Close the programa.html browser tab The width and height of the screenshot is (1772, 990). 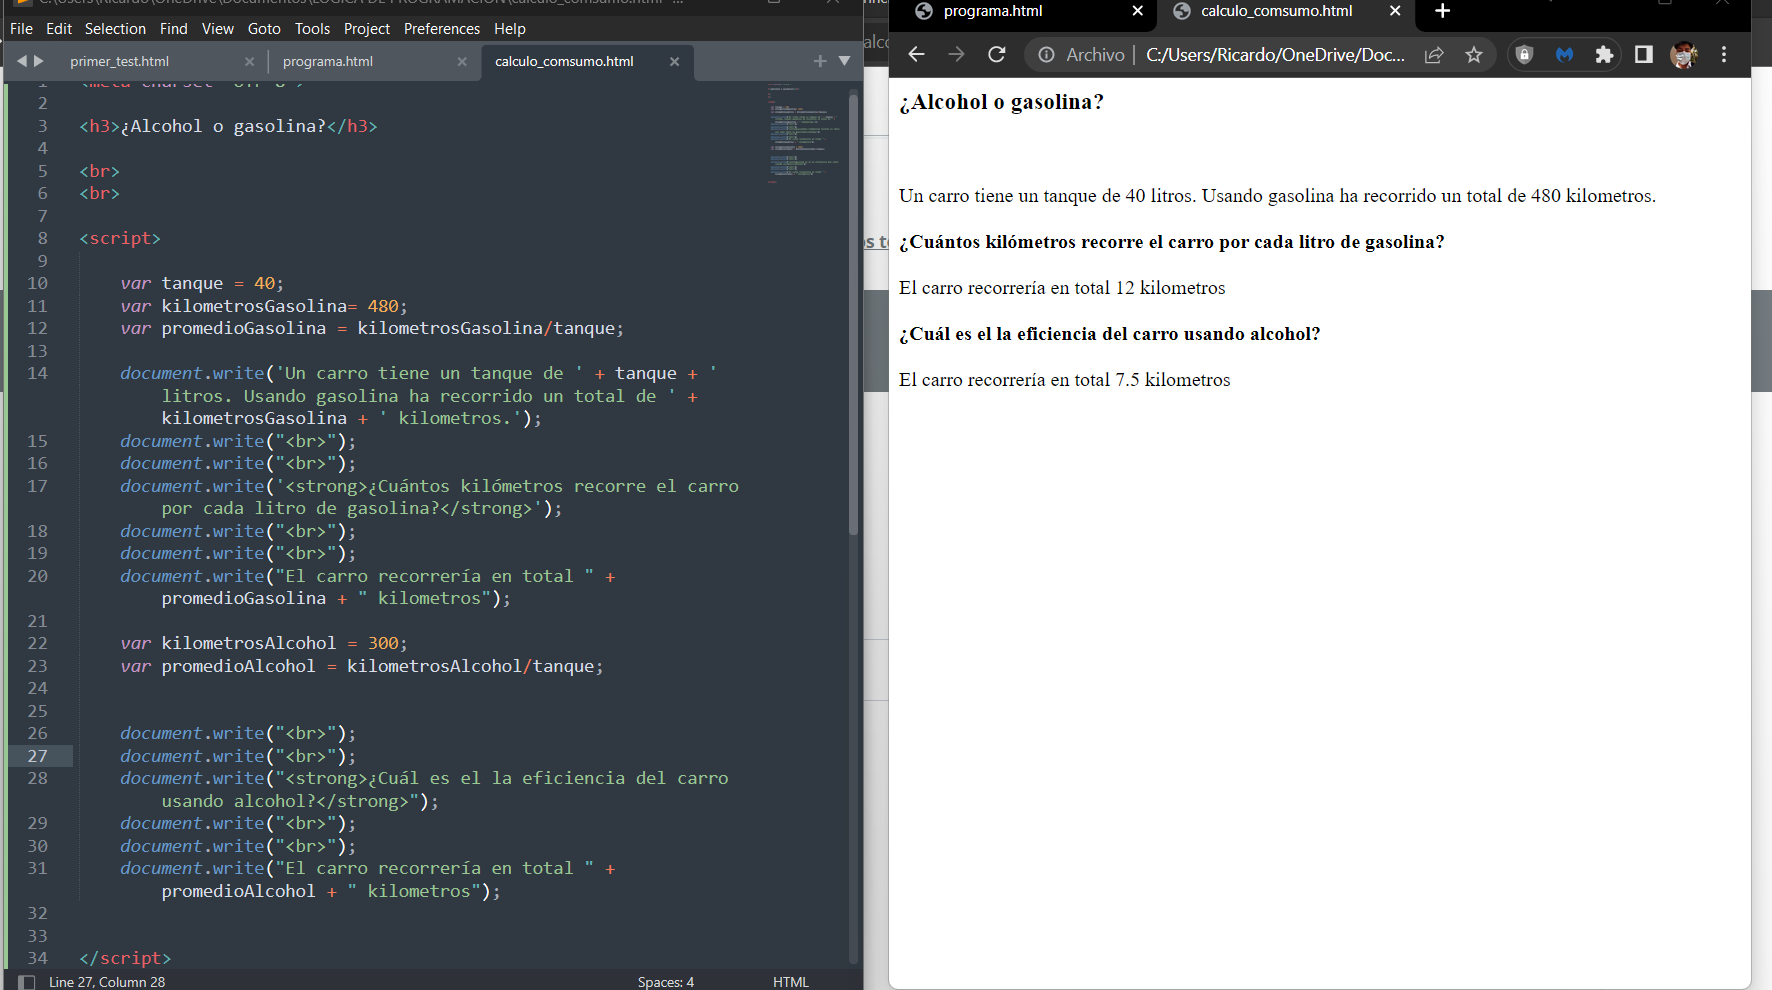[x=1137, y=11]
